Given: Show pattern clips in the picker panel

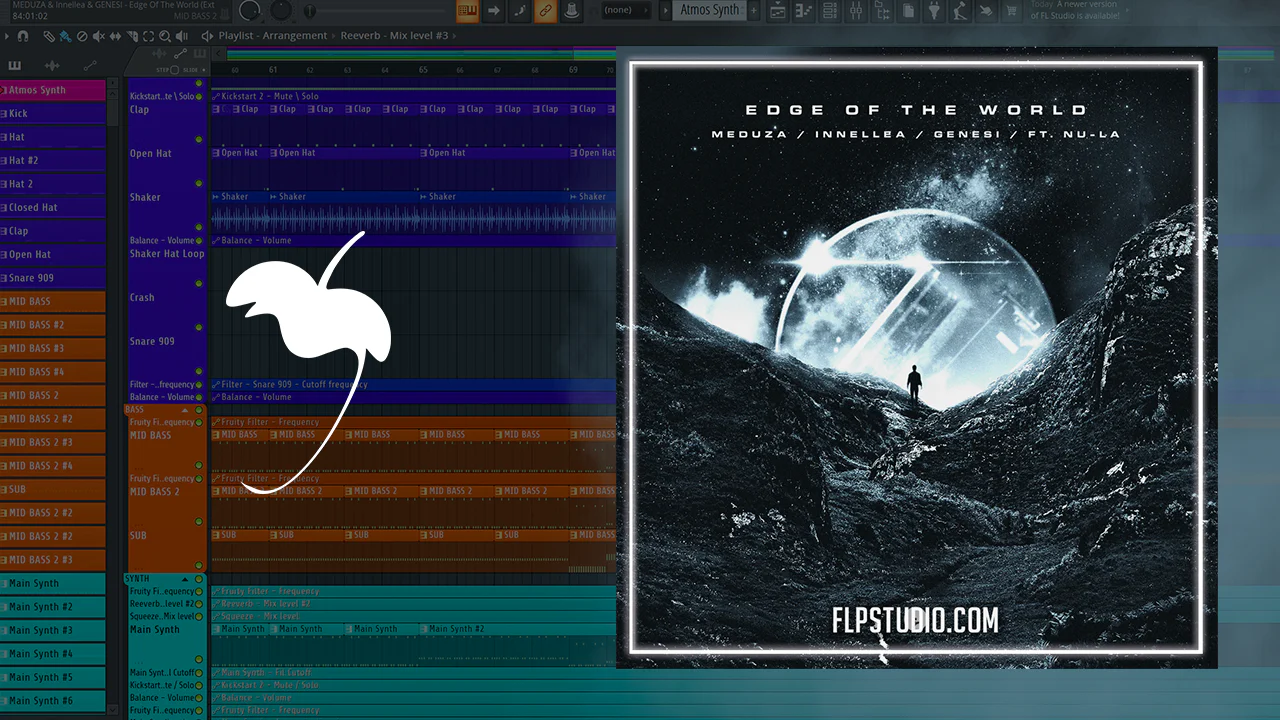Looking at the screenshot, I should pos(15,65).
